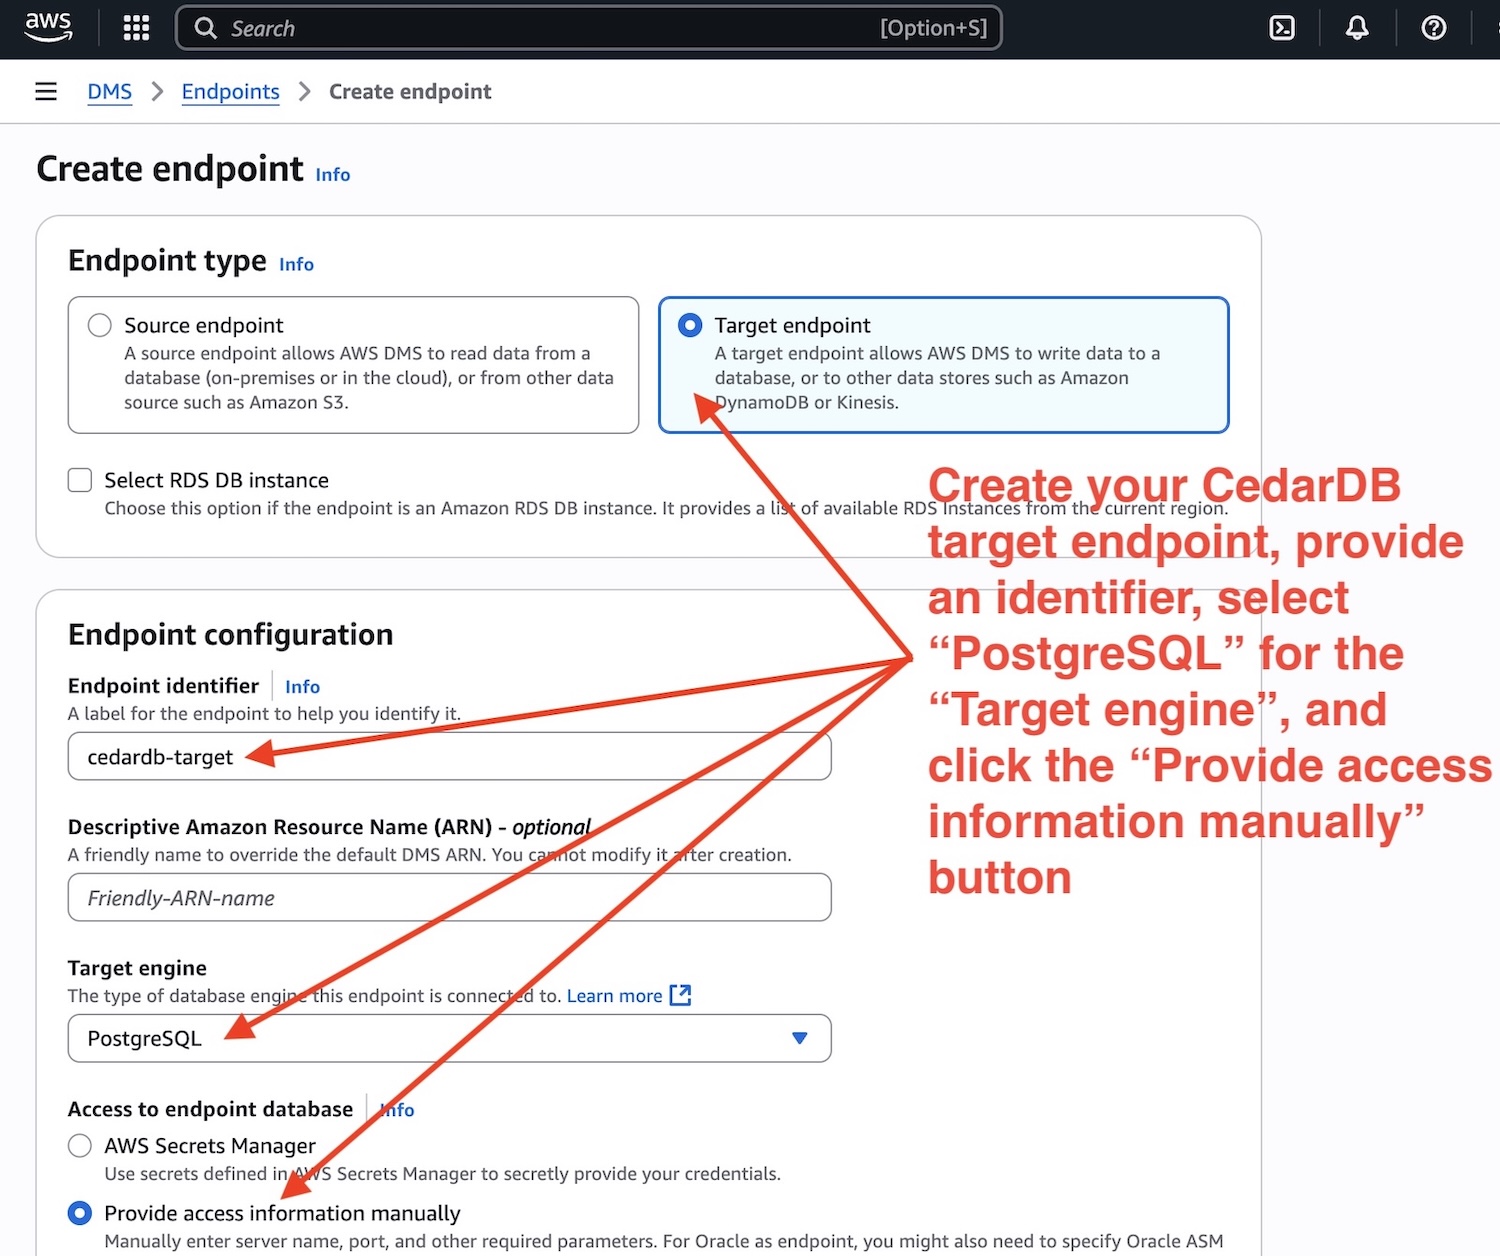
Task: Click the external link icon beside Learn more
Action: click(x=681, y=995)
